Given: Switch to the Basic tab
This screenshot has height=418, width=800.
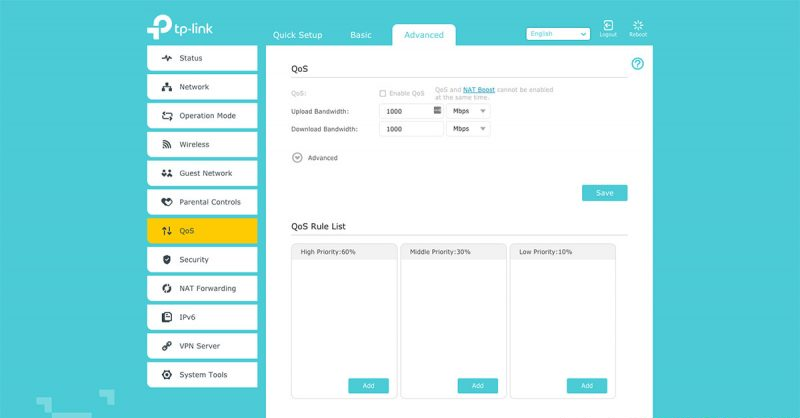Looking at the screenshot, I should click(x=361, y=35).
